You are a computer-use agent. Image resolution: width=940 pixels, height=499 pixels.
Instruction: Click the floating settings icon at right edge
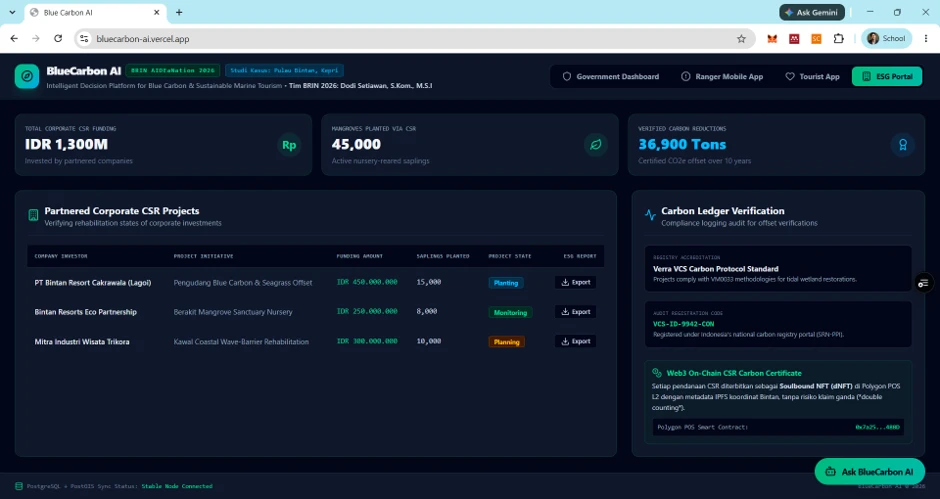coord(923,283)
